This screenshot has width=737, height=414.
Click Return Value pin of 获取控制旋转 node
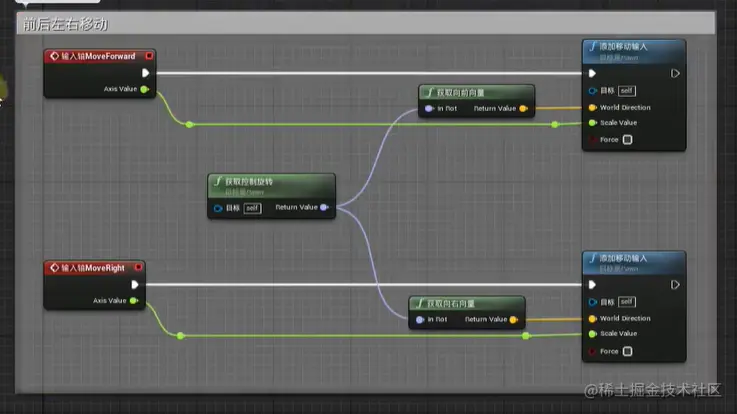click(324, 207)
